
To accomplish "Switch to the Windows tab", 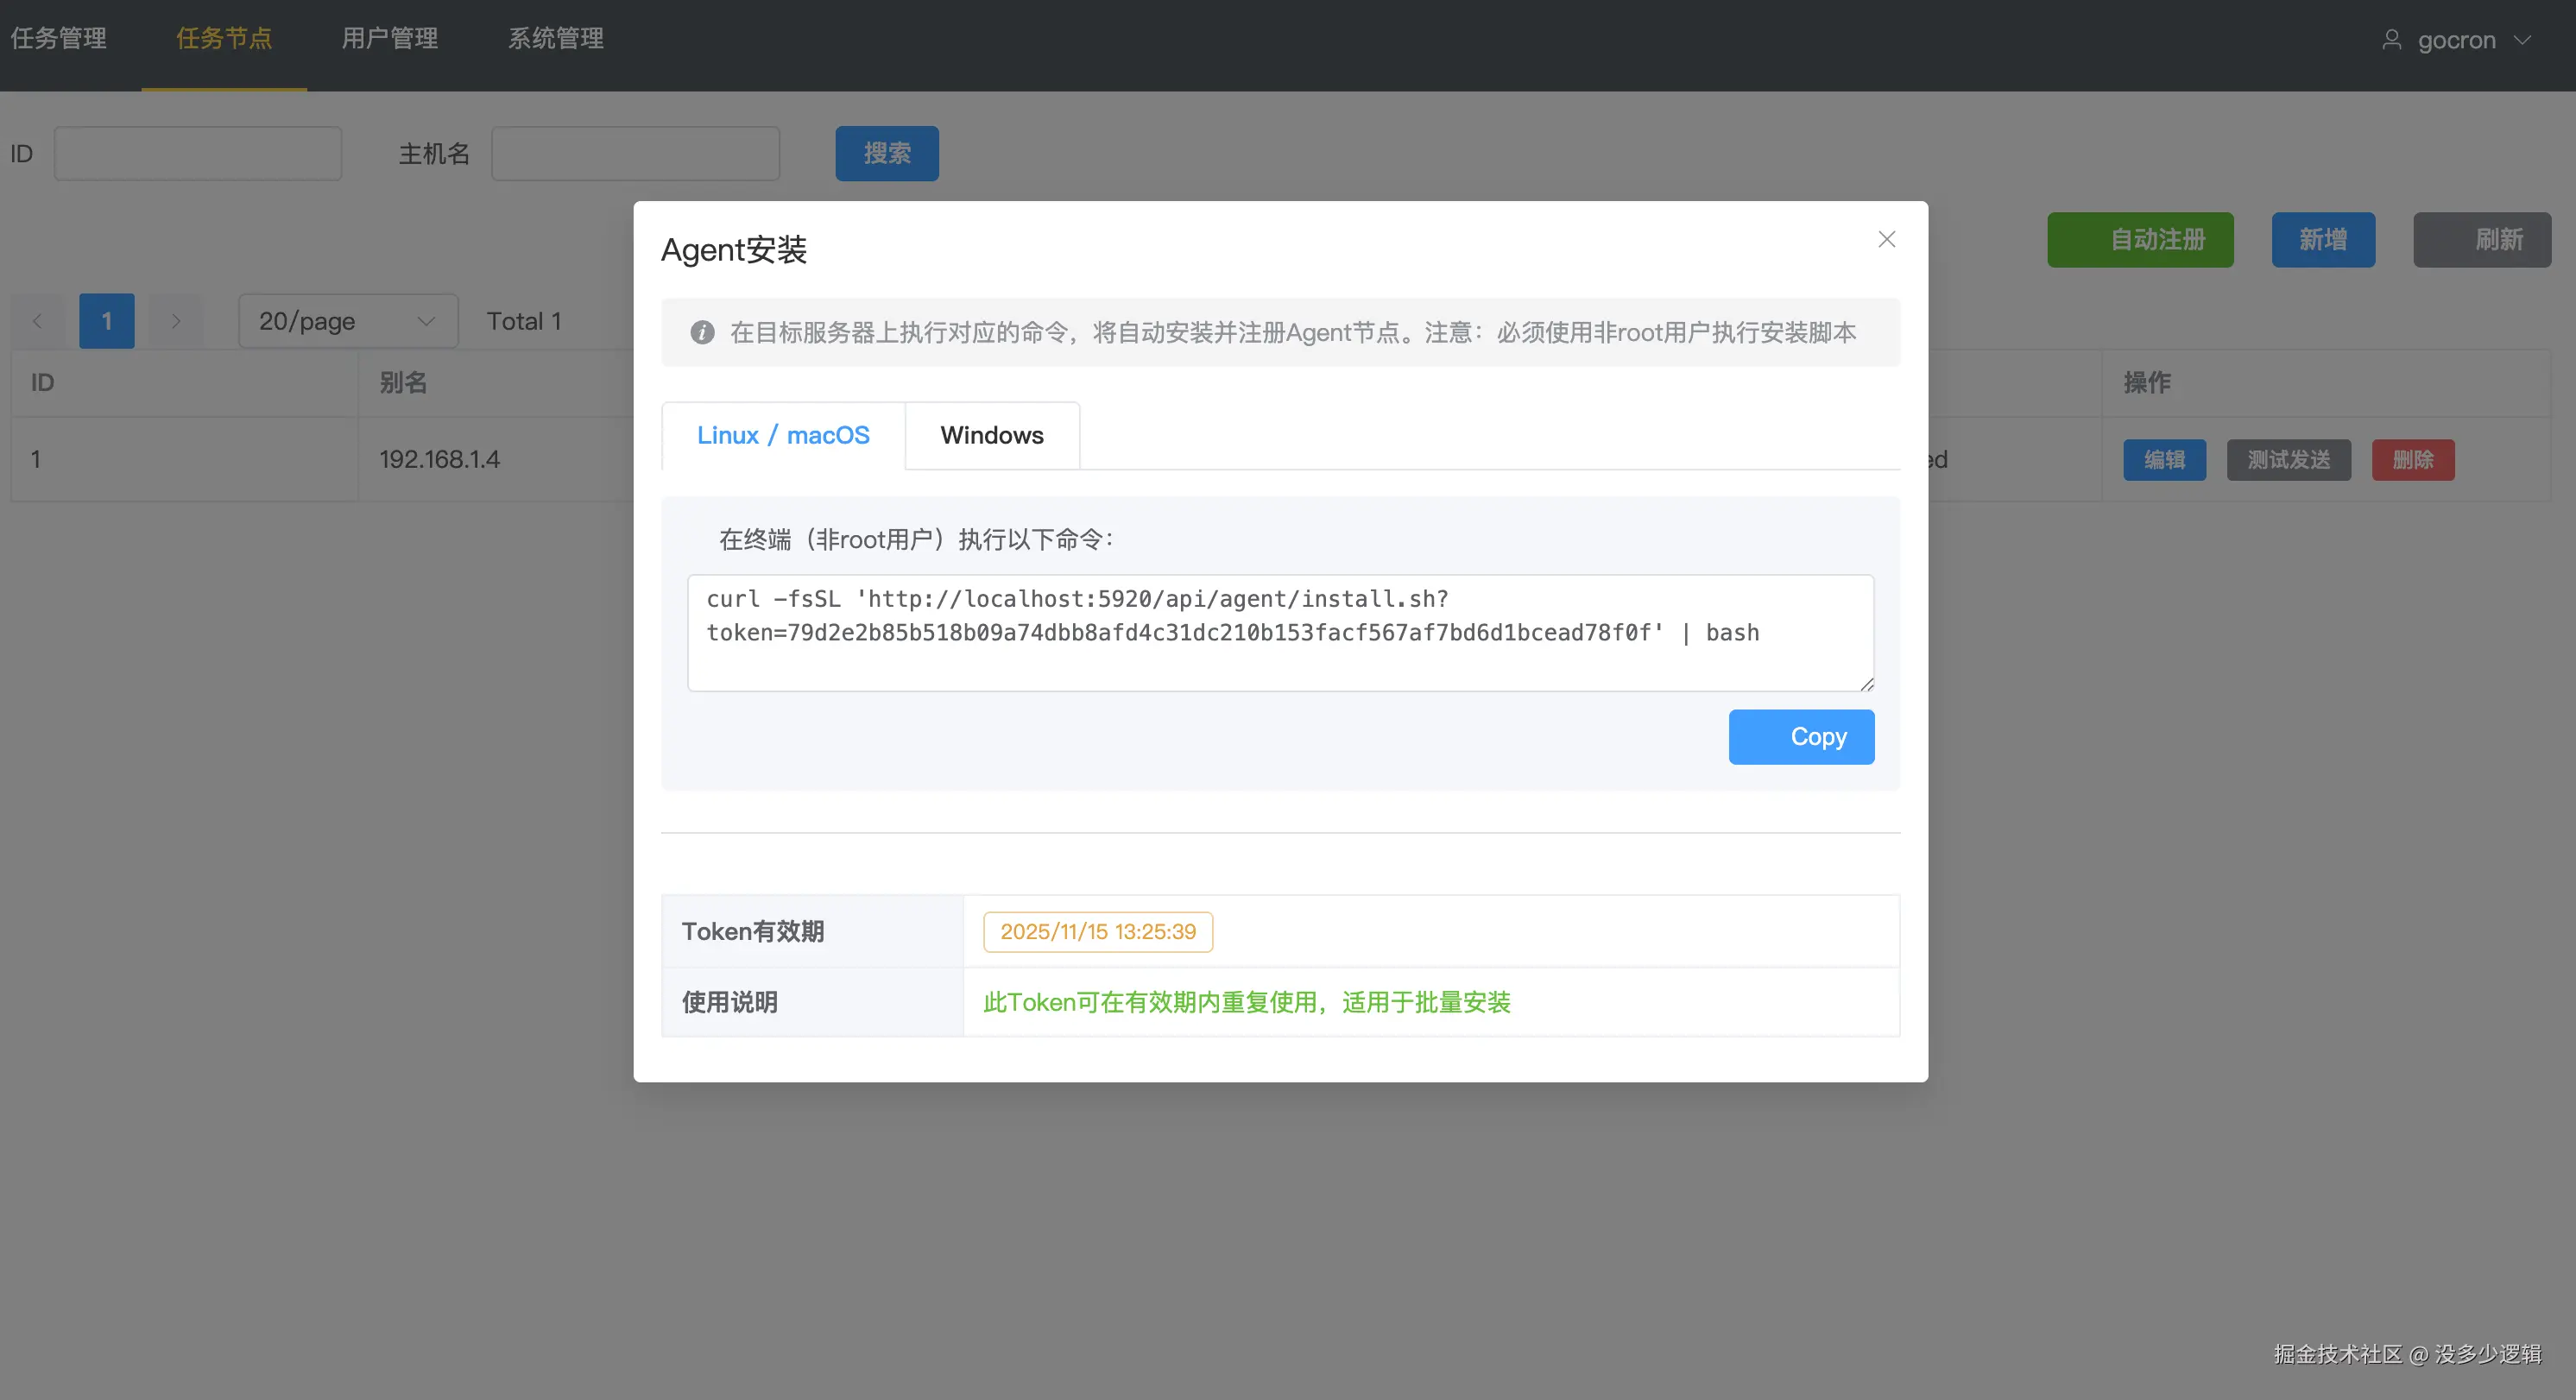I will [991, 435].
